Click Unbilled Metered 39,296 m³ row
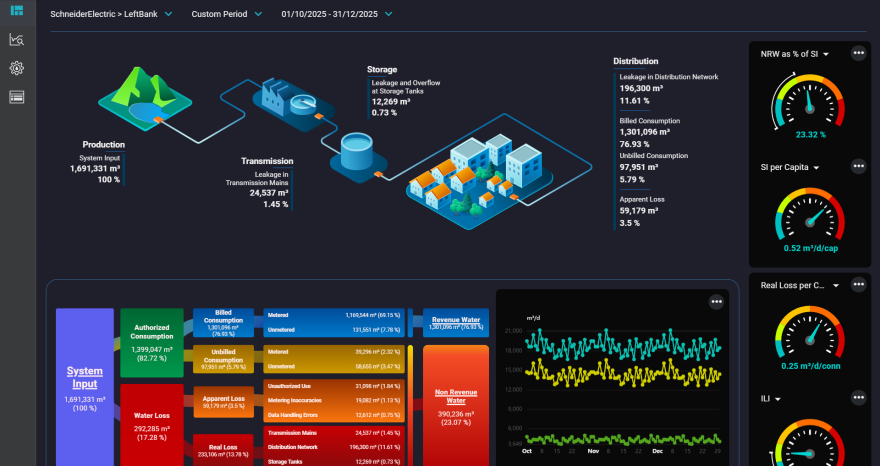 point(334,352)
